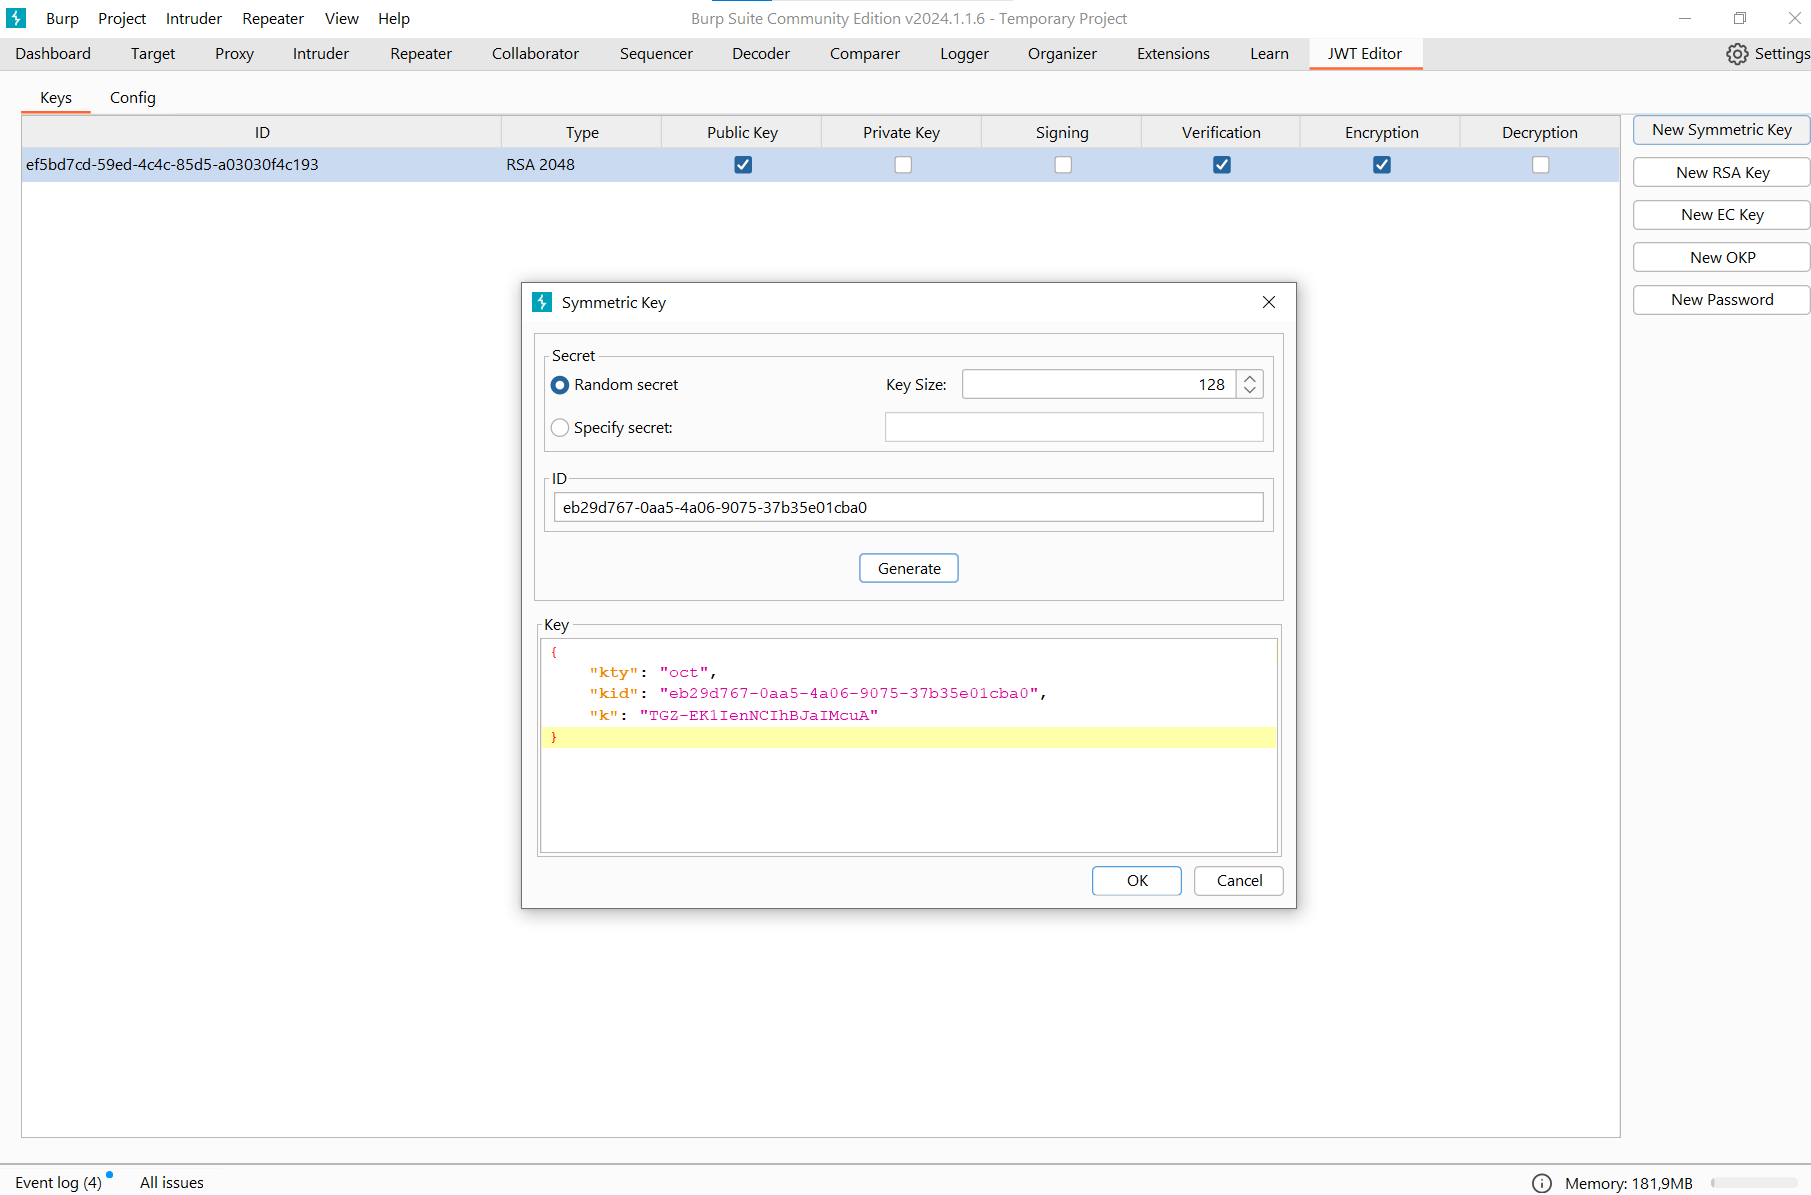Select the Random secret radio button
The image size is (1811, 1195).
click(560, 385)
